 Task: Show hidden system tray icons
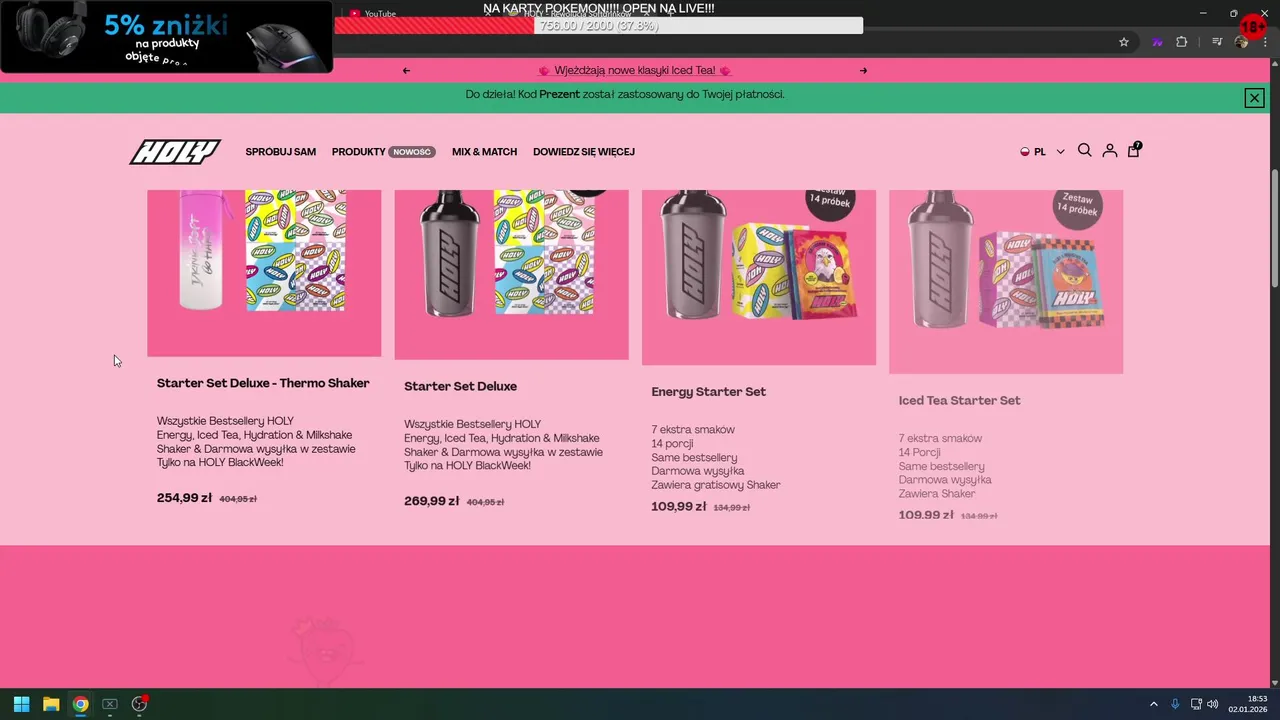tap(1153, 704)
